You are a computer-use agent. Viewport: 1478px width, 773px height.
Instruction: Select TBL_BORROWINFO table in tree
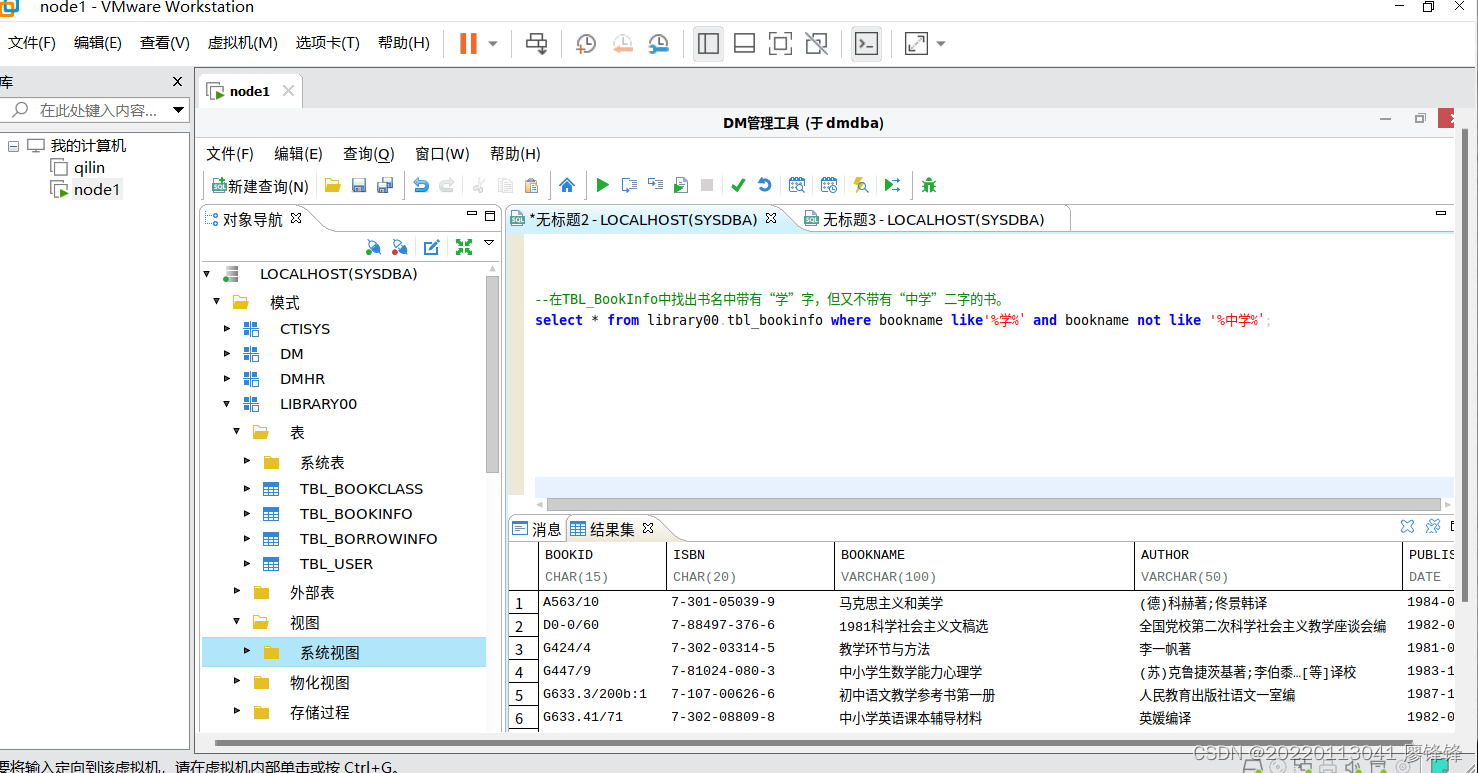click(x=368, y=539)
